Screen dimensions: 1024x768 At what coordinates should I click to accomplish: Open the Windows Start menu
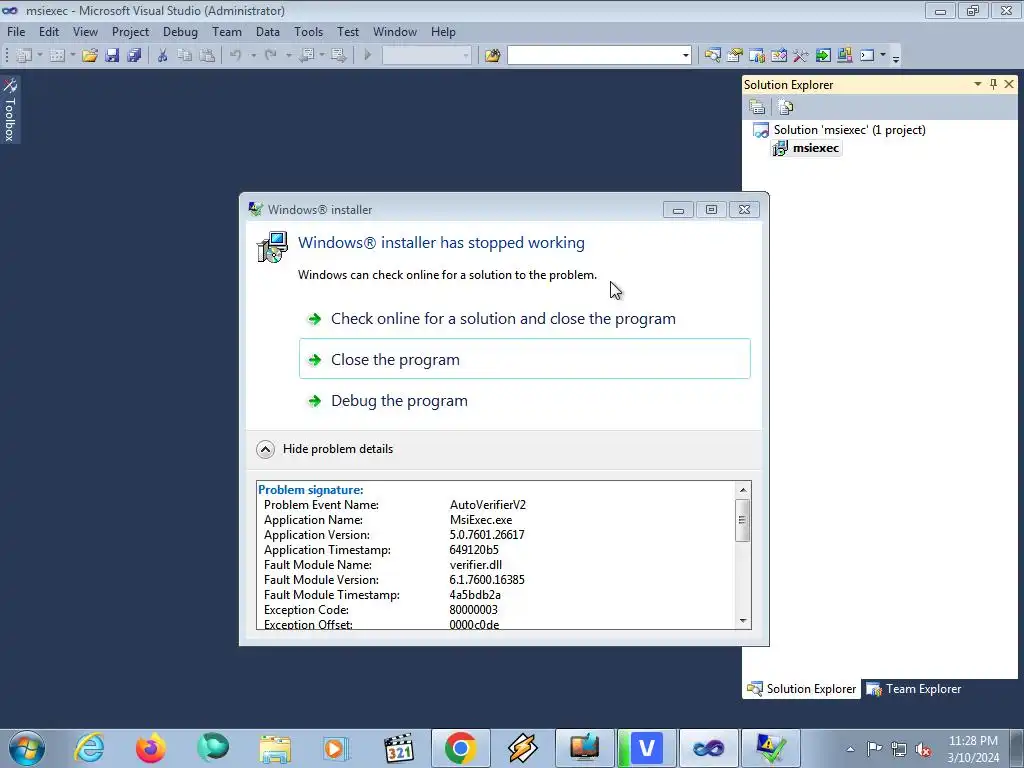pos(27,748)
